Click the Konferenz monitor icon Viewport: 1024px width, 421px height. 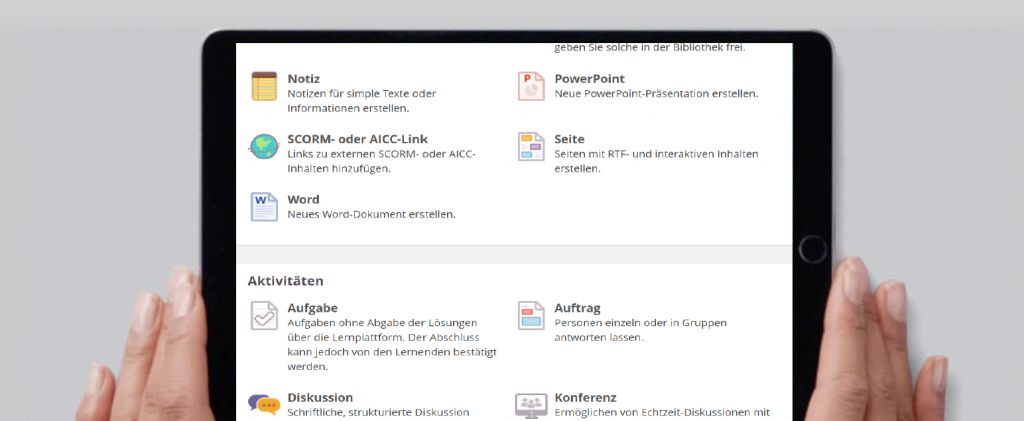[531, 405]
